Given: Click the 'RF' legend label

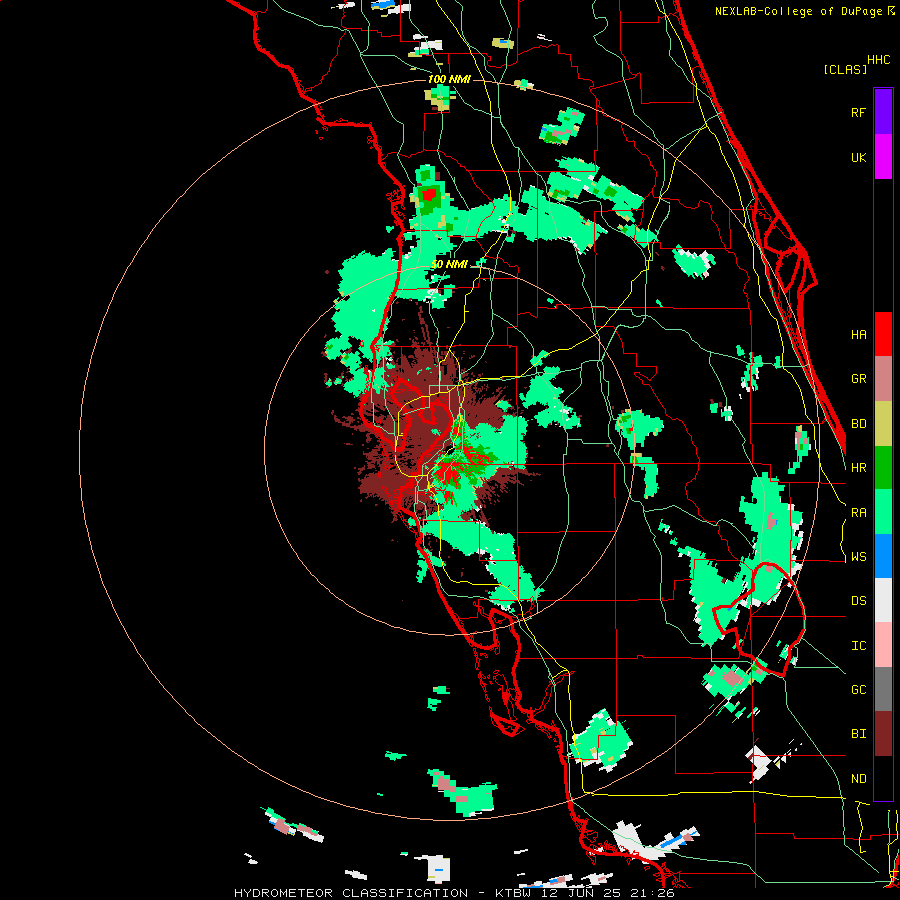Looking at the screenshot, I should 858,112.
